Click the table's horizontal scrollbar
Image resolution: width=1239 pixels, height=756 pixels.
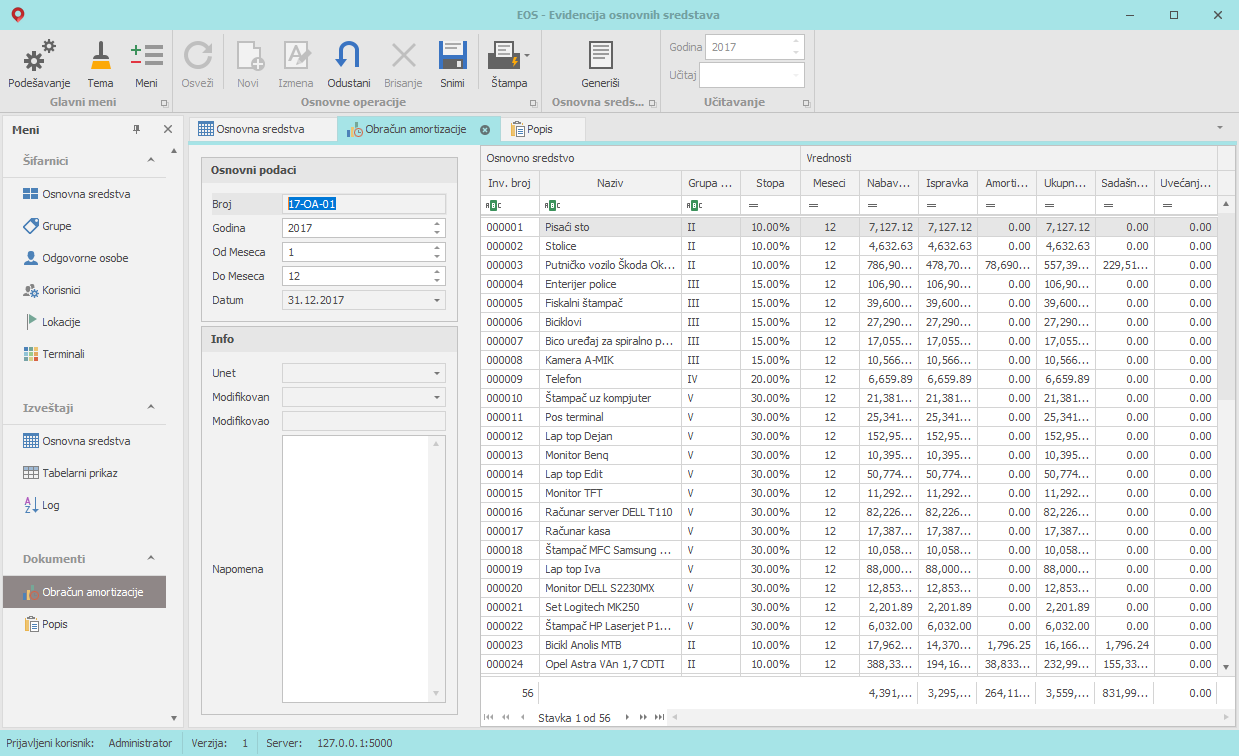tap(948, 717)
